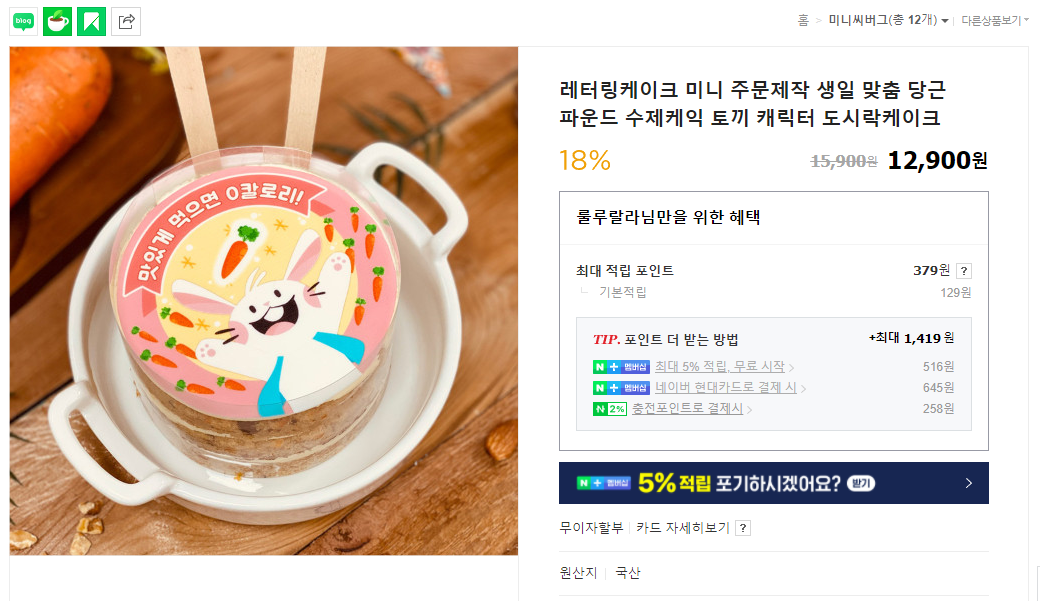This screenshot has width=1040, height=601.
Task: Open 네이버 현대카드로 결제 시 link
Action: [x=726, y=388]
